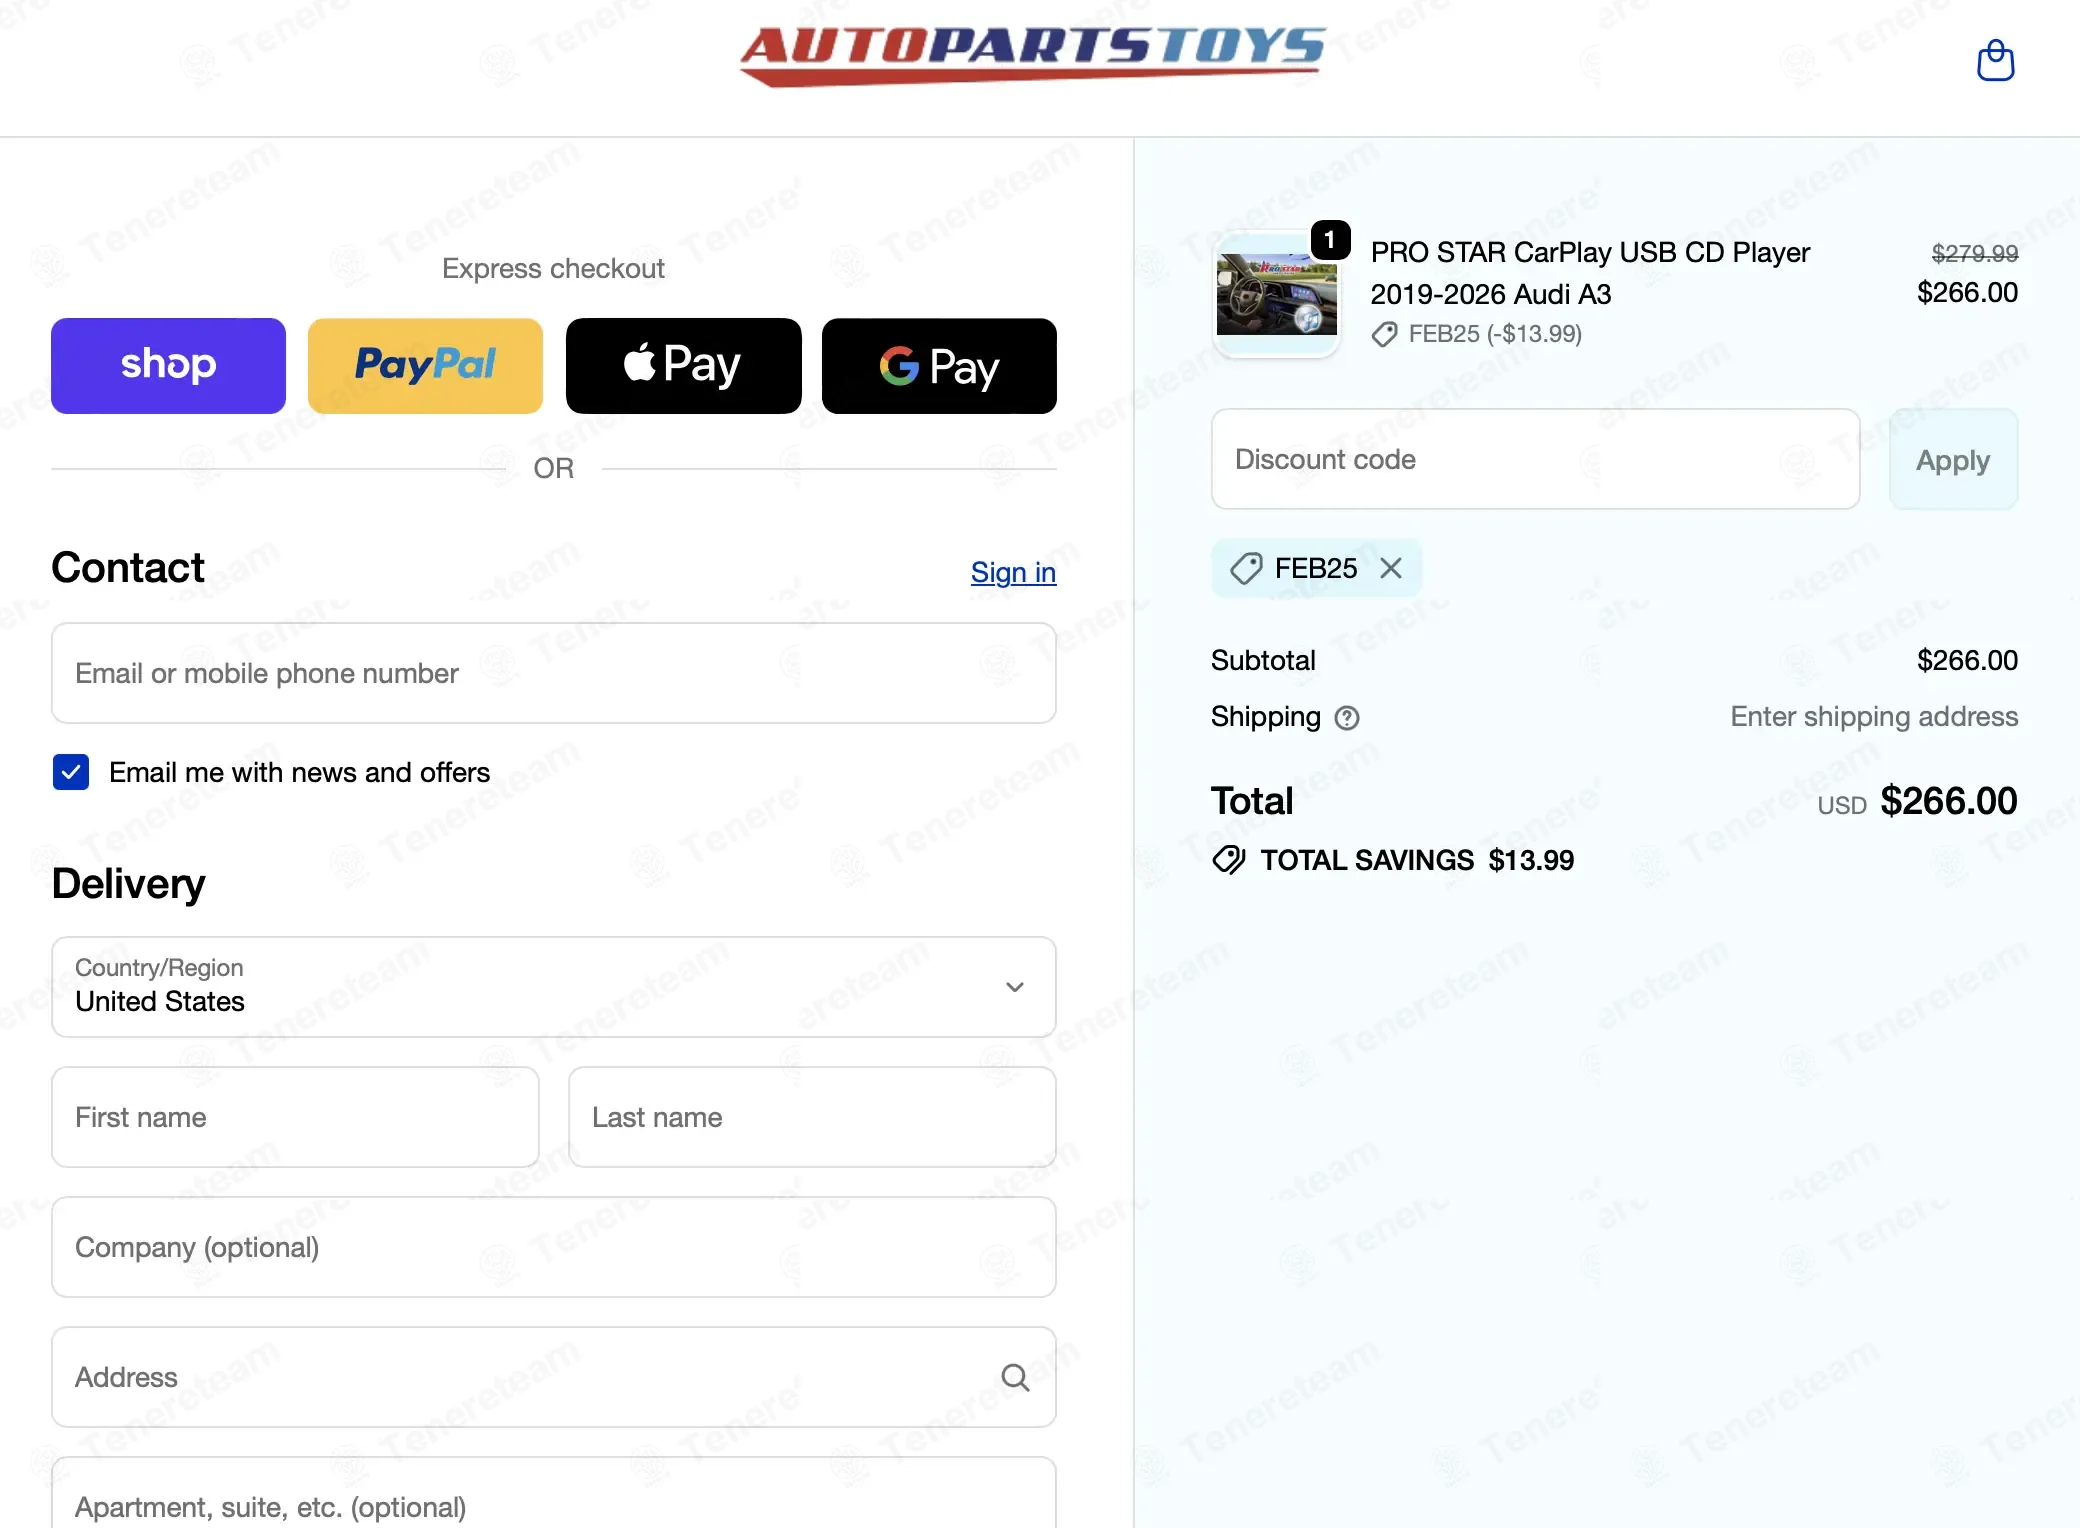This screenshot has height=1528, width=2080.
Task: Expand the Country/Region dropdown
Action: pos(554,987)
